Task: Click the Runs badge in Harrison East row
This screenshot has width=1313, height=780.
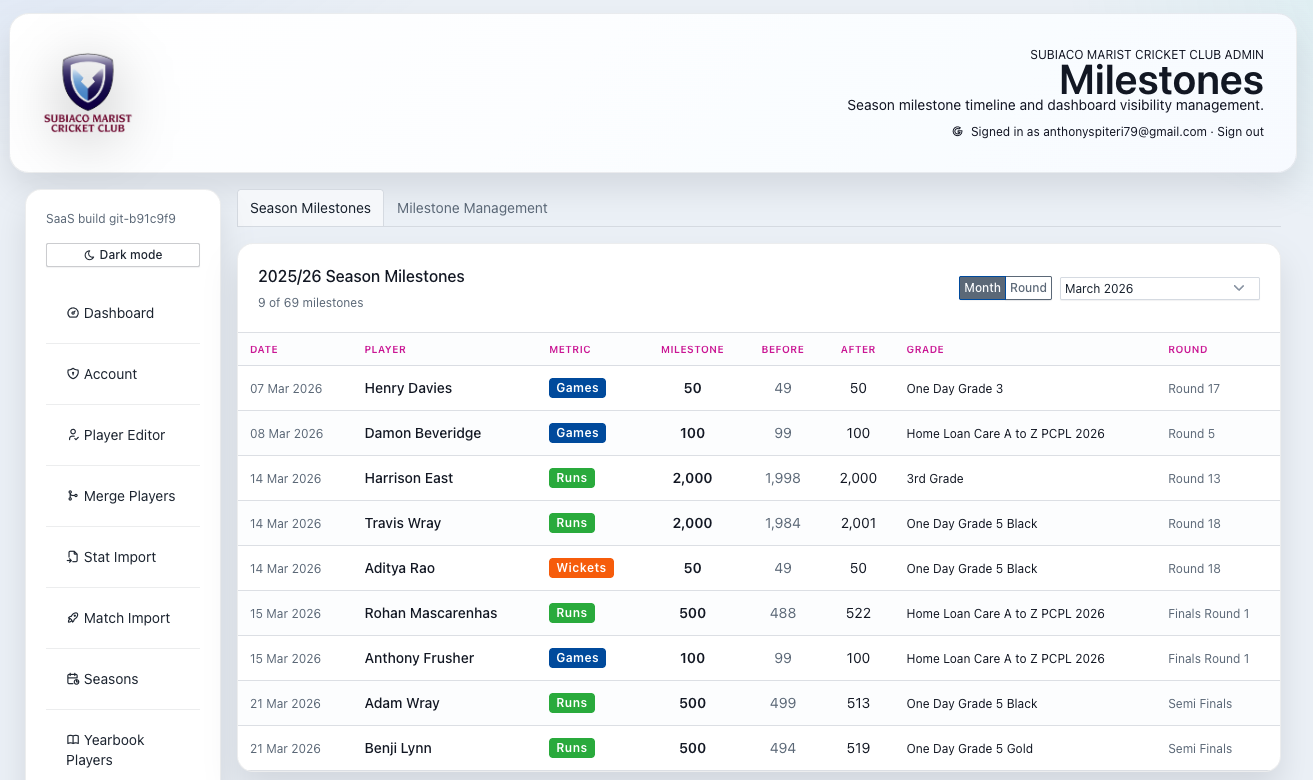Action: pos(572,478)
